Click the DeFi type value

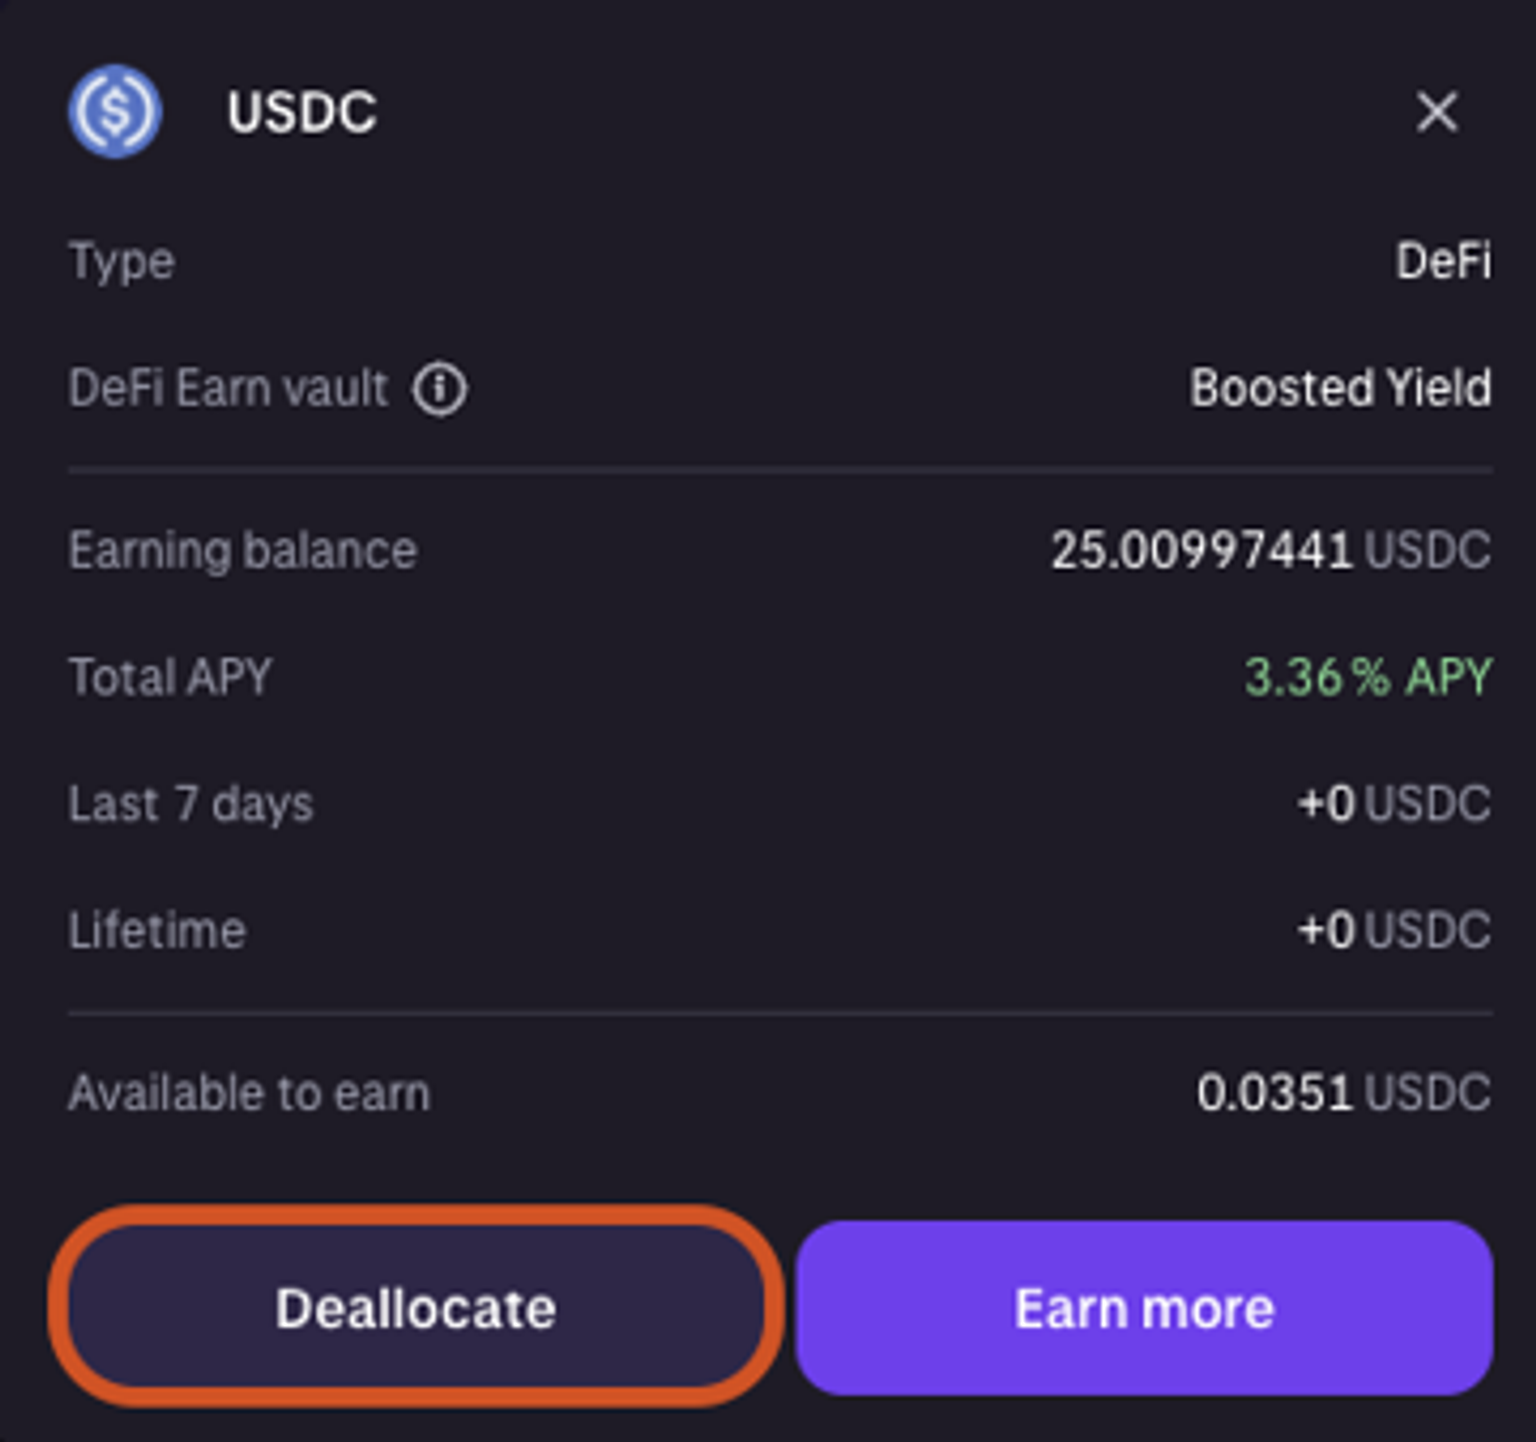pyautogui.click(x=1443, y=262)
